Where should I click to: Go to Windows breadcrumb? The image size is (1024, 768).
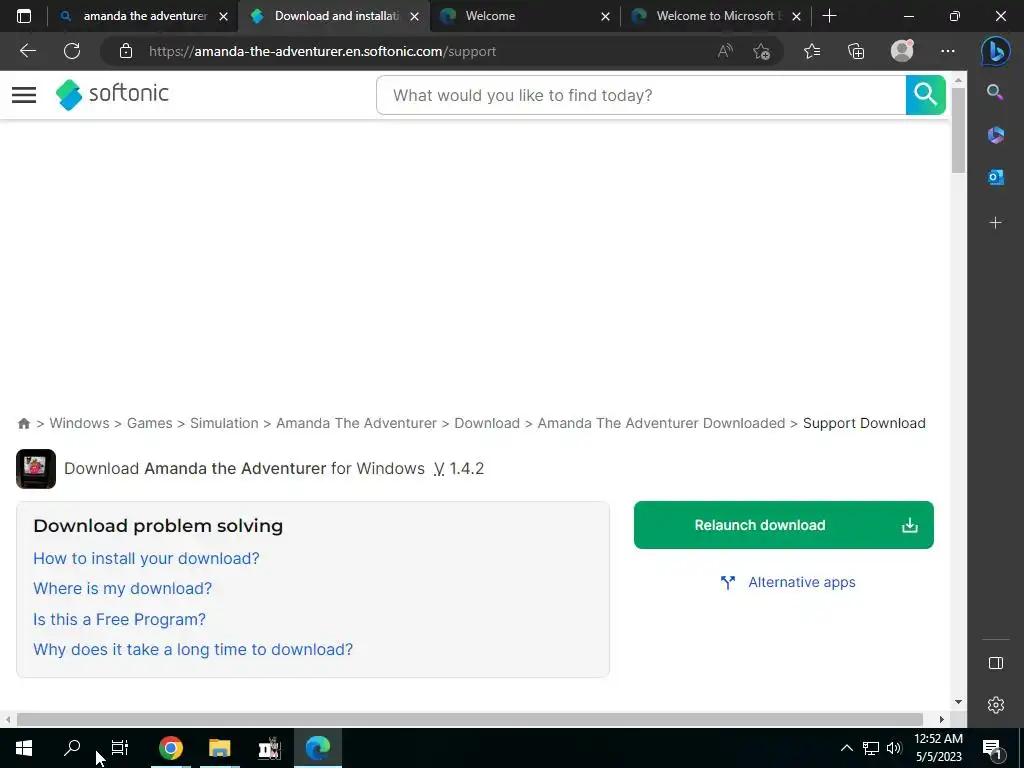pyautogui.click(x=80, y=423)
